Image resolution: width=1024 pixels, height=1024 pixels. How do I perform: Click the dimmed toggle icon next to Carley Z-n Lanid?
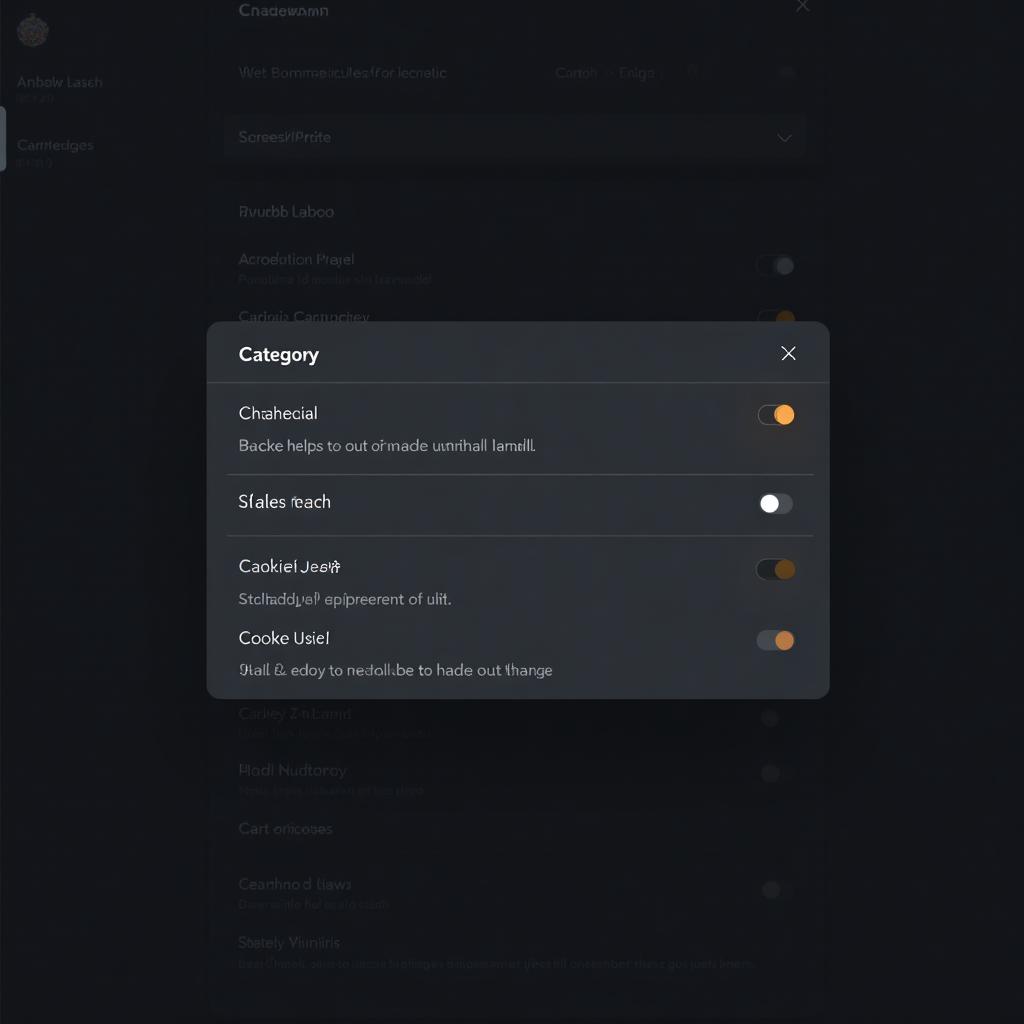click(x=770, y=718)
